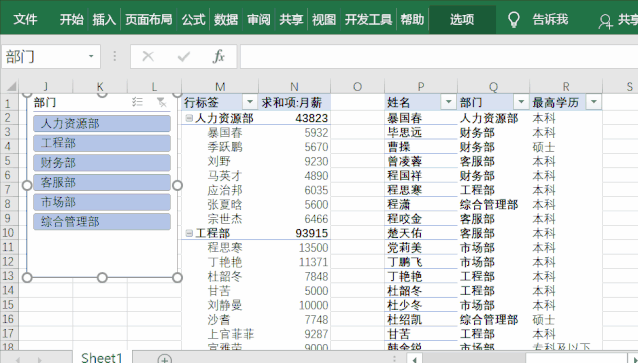The height and width of the screenshot is (363, 638).
Task: Switch to the 开发工具 ribbon tab
Action: click(368, 20)
